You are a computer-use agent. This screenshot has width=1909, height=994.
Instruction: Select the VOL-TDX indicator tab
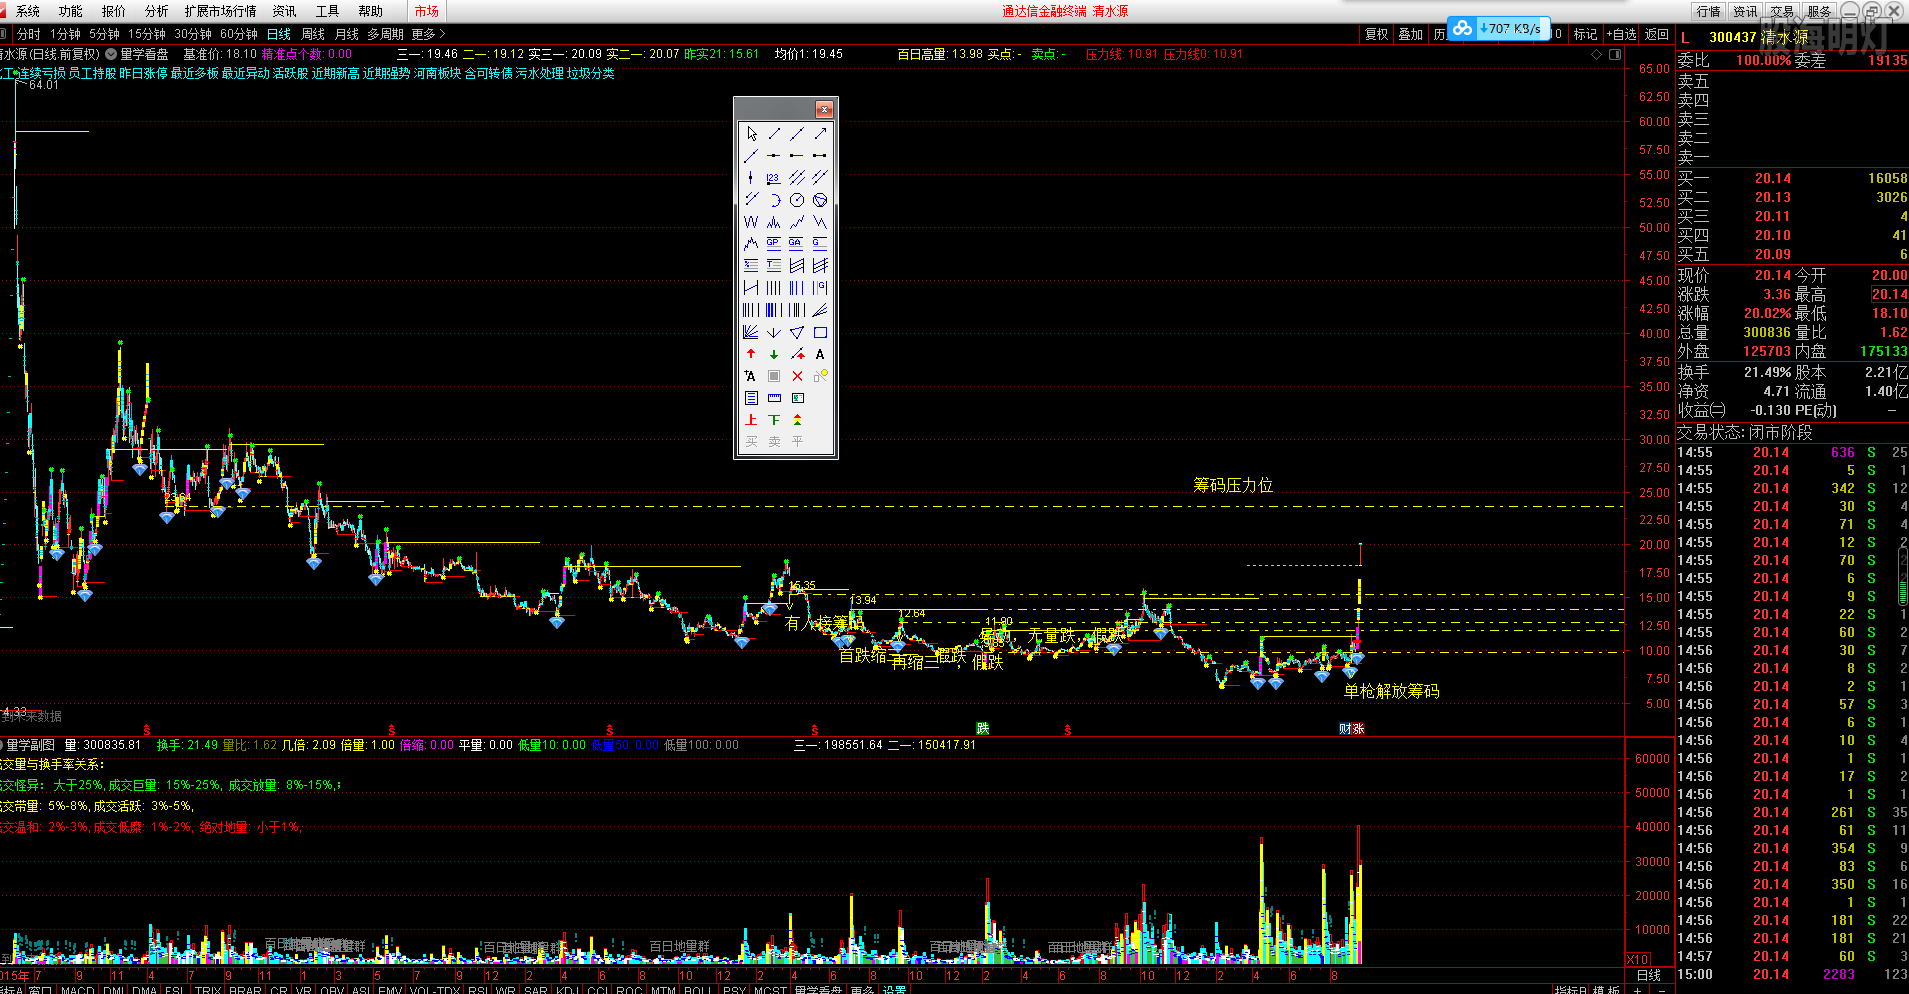pyautogui.click(x=434, y=990)
